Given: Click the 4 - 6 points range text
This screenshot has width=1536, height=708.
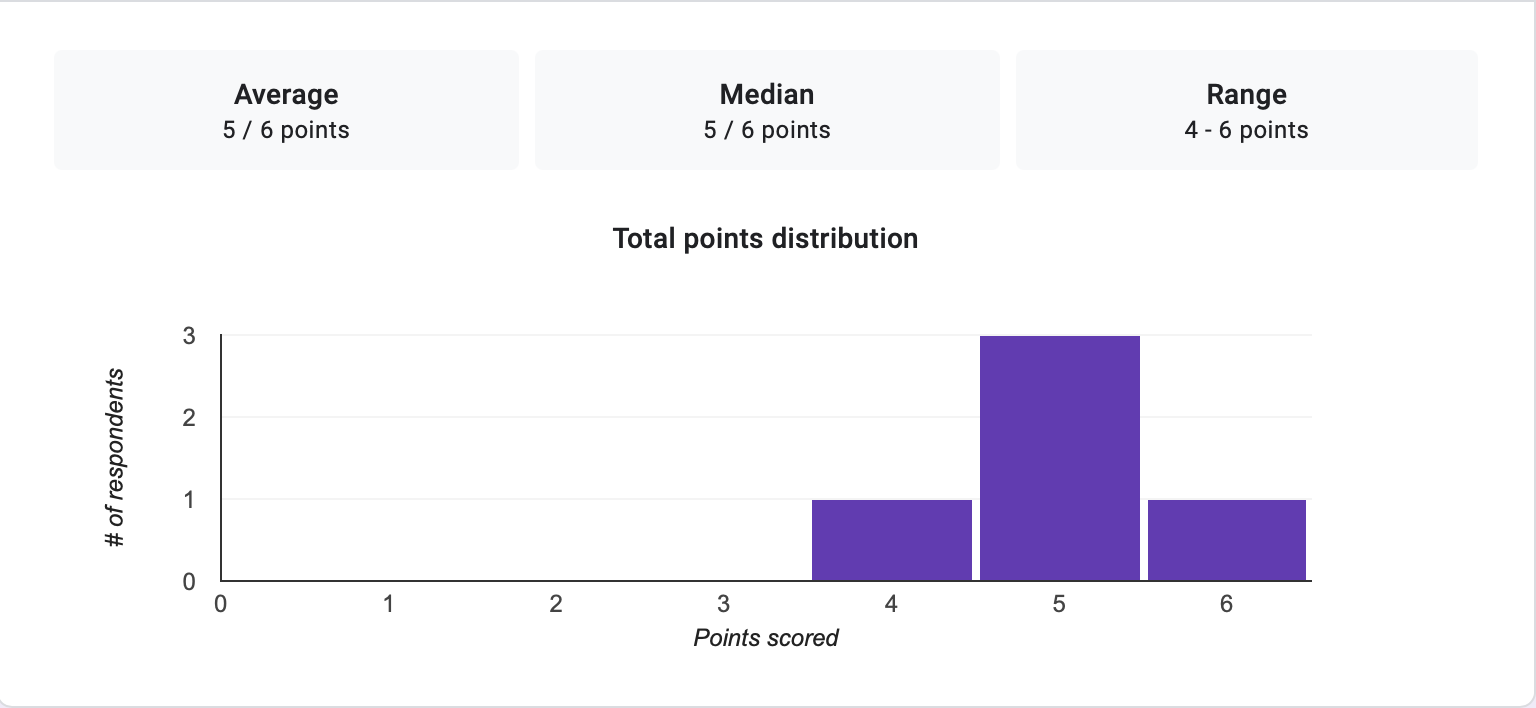Looking at the screenshot, I should [x=1247, y=130].
